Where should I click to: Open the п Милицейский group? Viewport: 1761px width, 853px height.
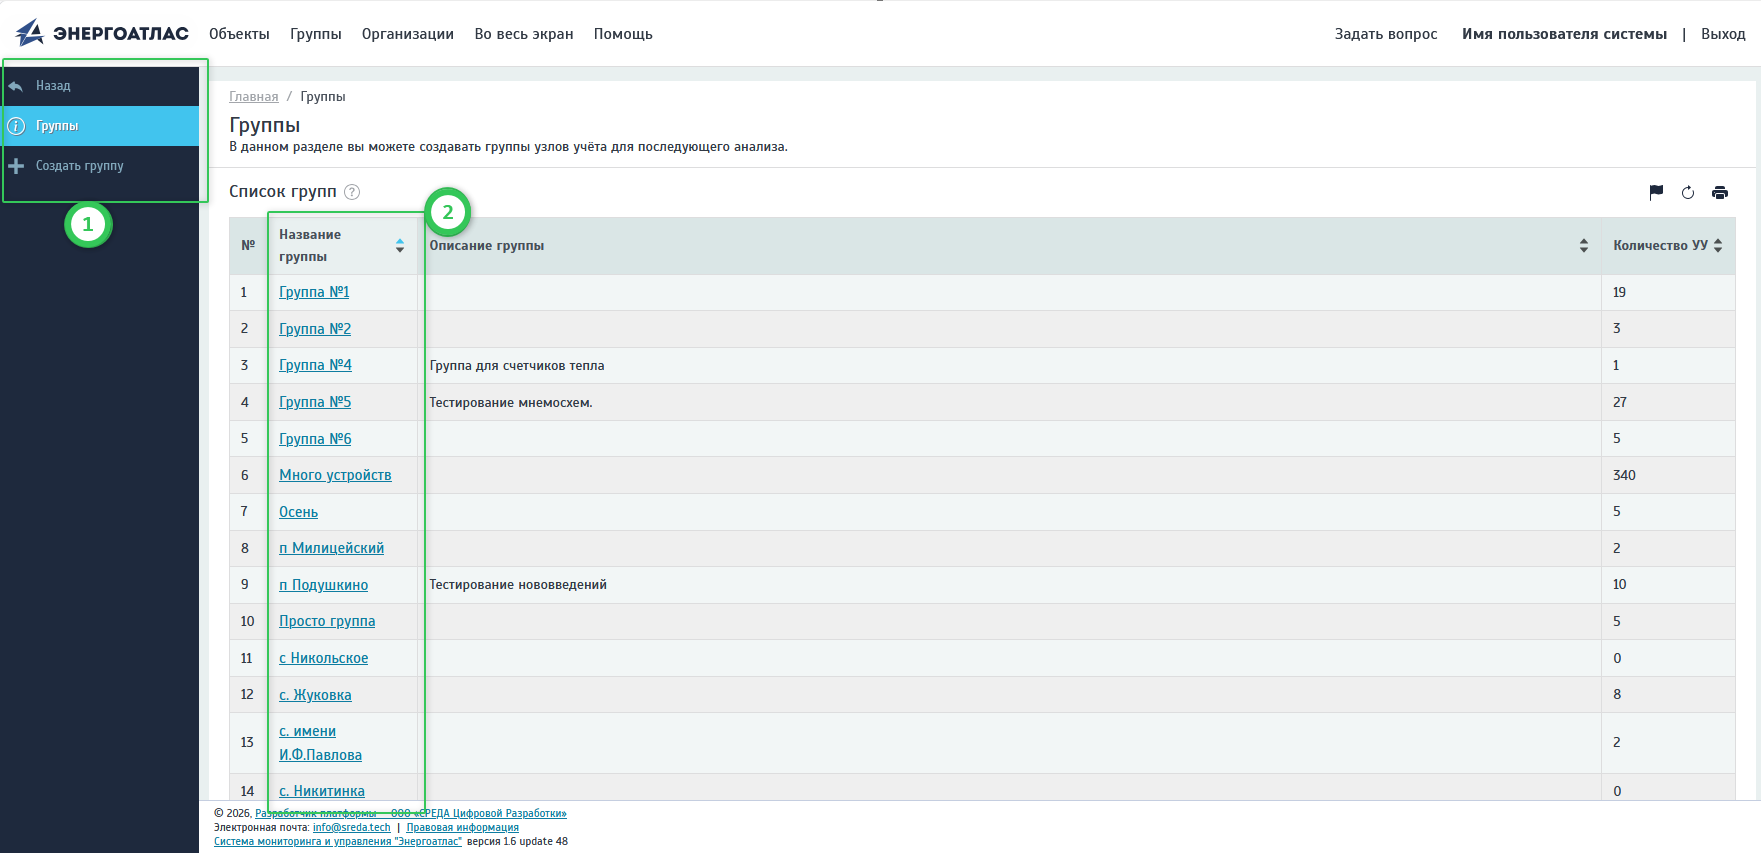pyautogui.click(x=331, y=548)
